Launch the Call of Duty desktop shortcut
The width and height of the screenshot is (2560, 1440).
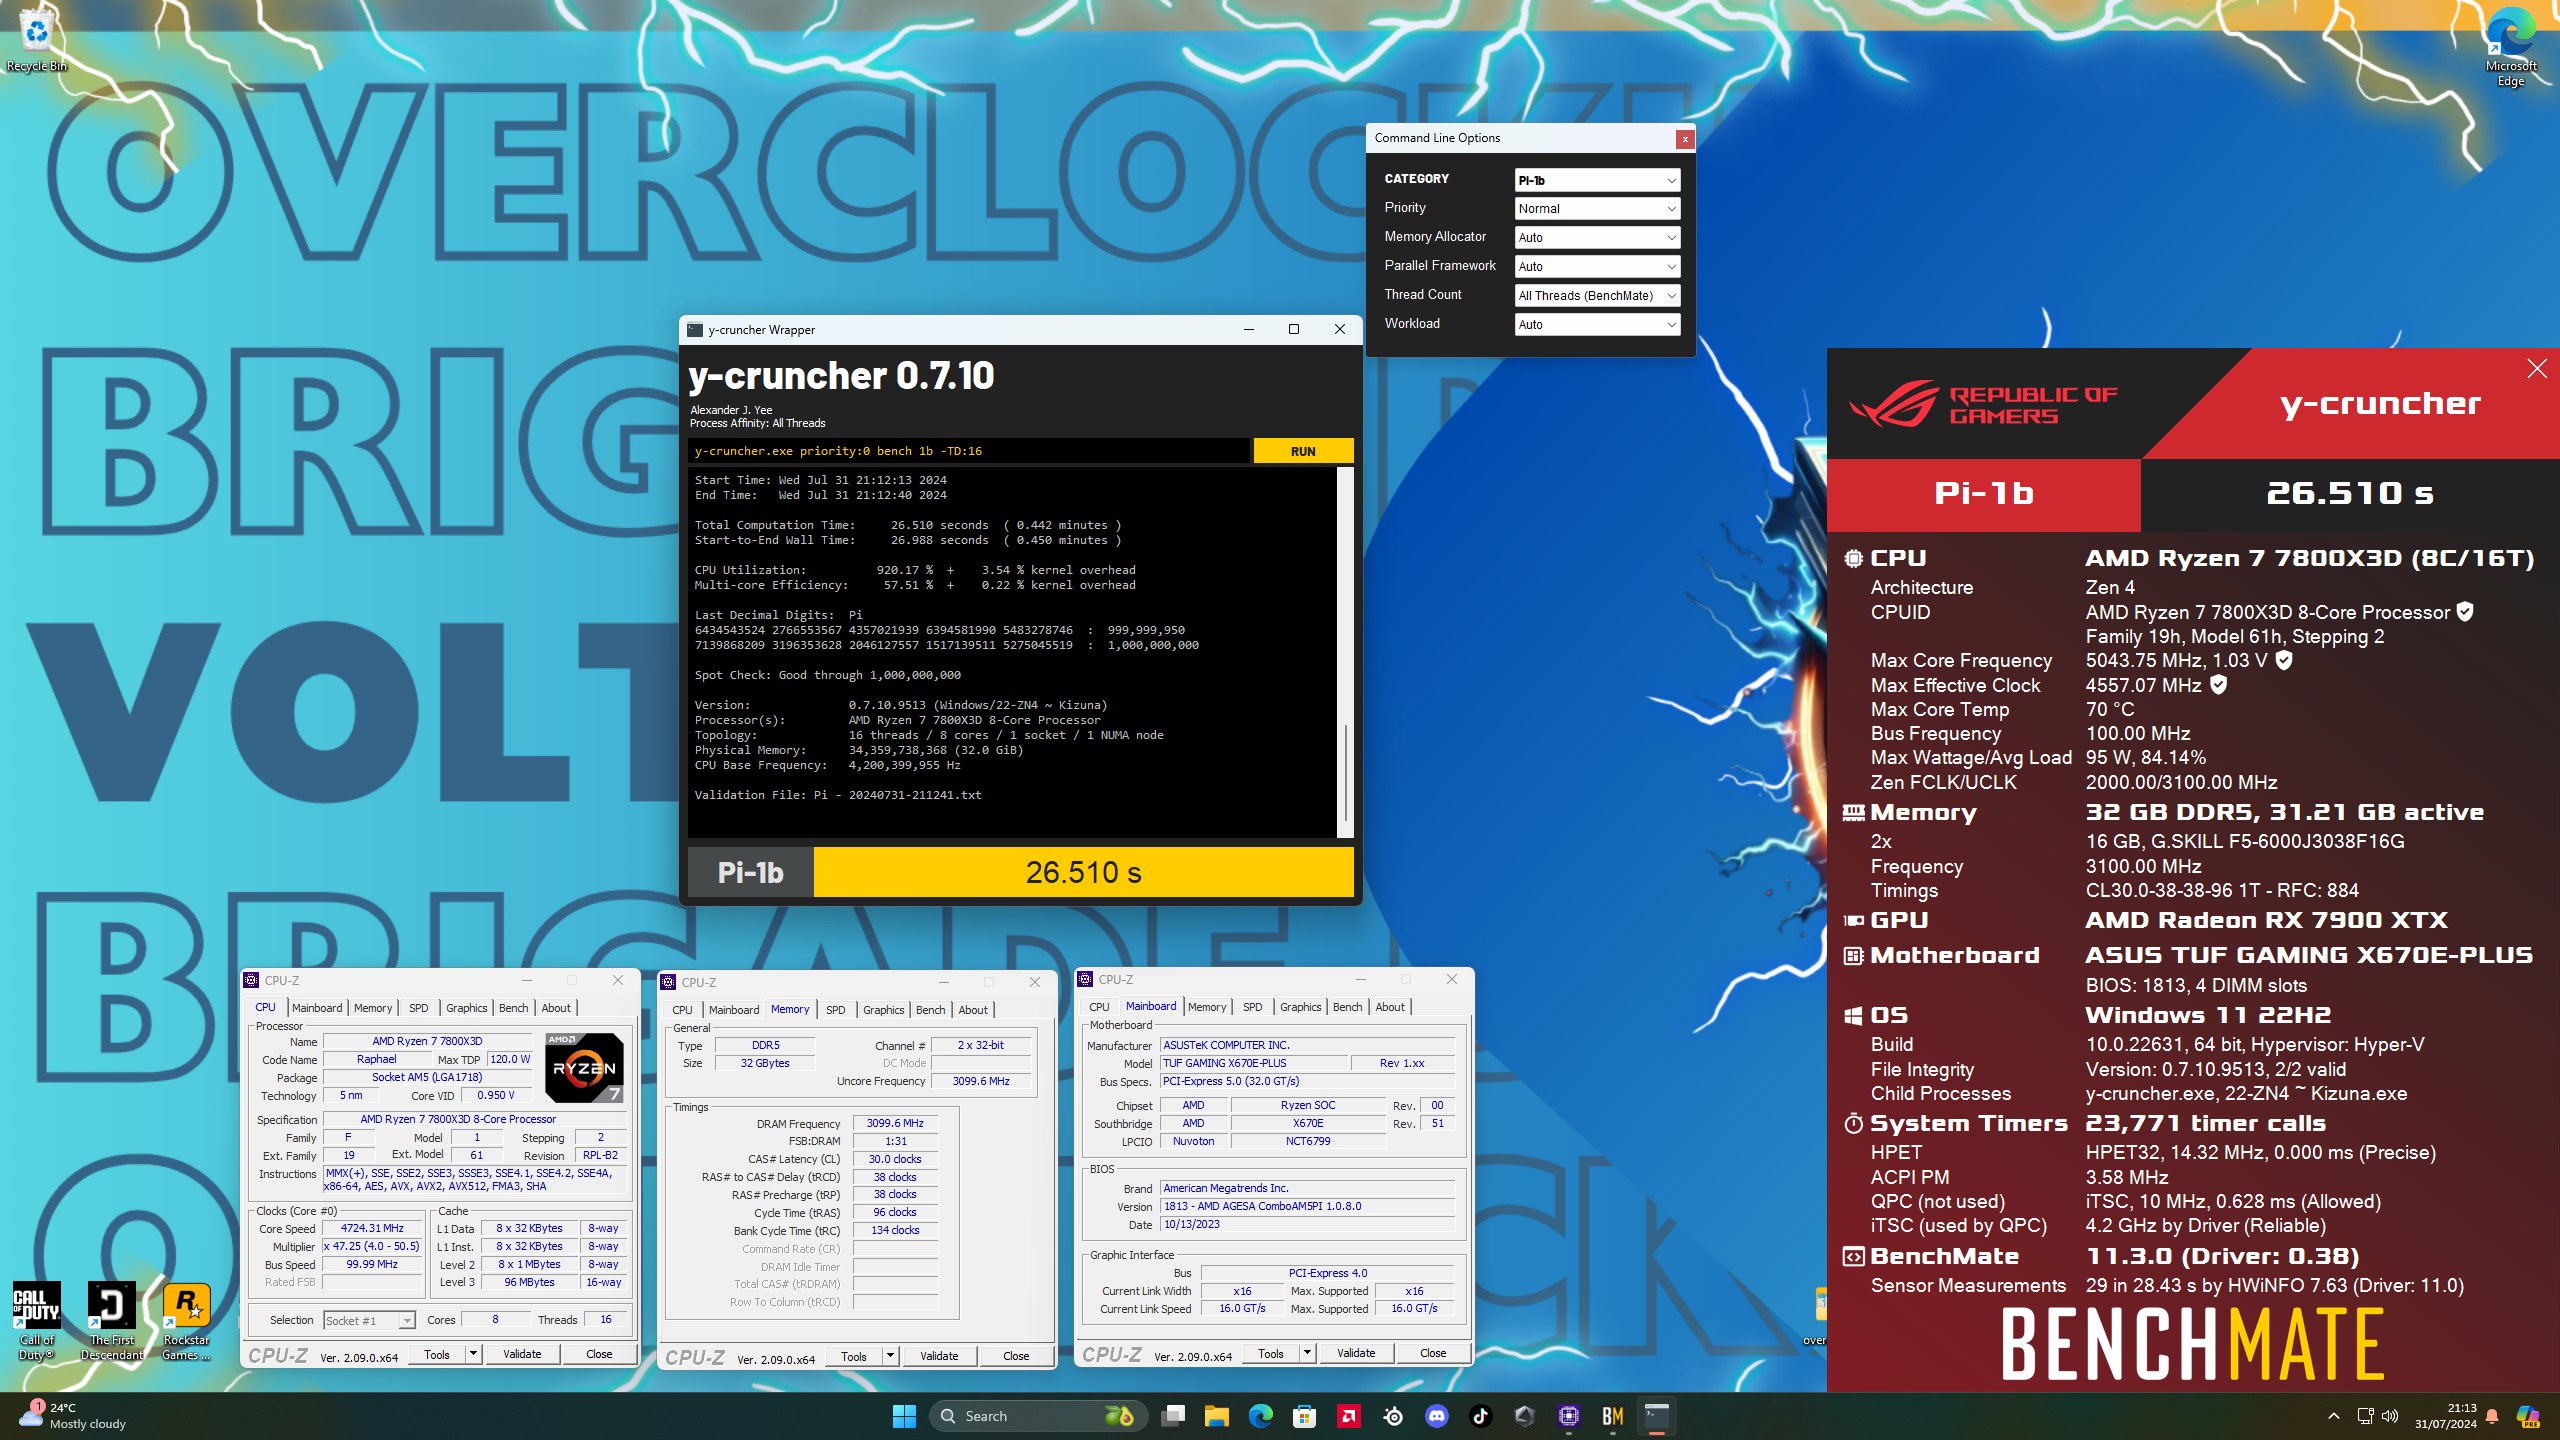pyautogui.click(x=37, y=1320)
